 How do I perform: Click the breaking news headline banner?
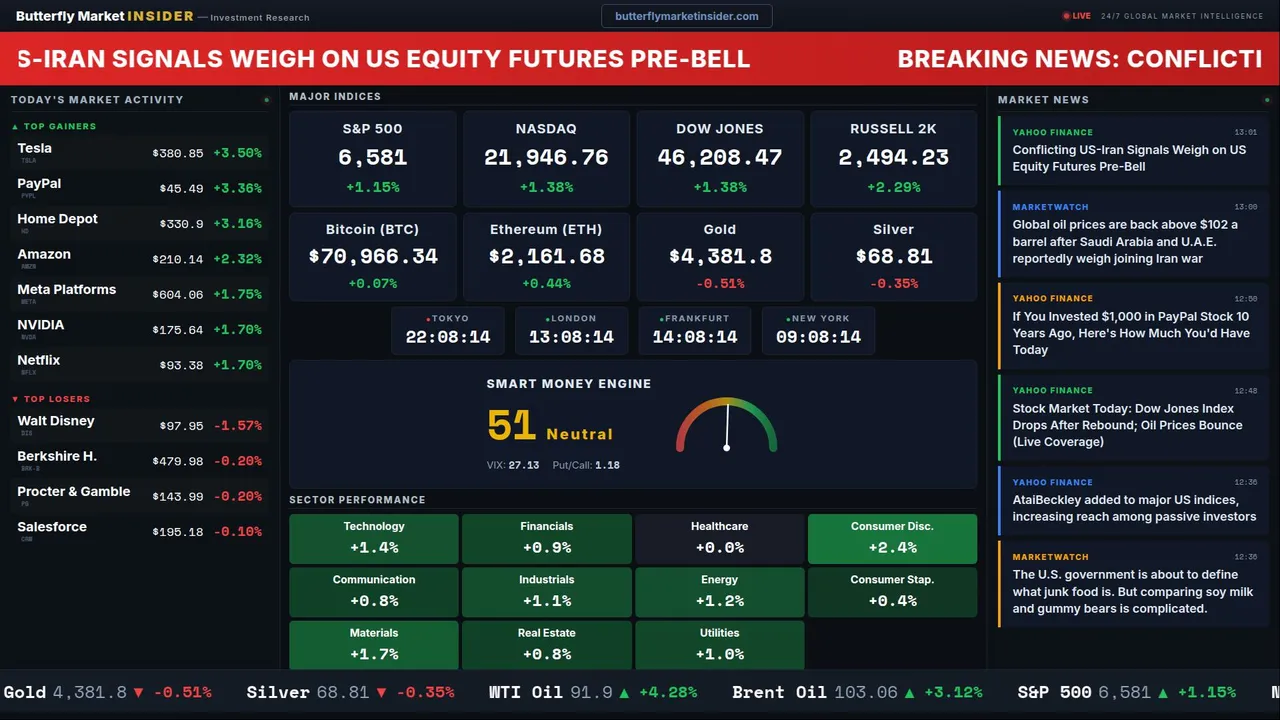640,58
